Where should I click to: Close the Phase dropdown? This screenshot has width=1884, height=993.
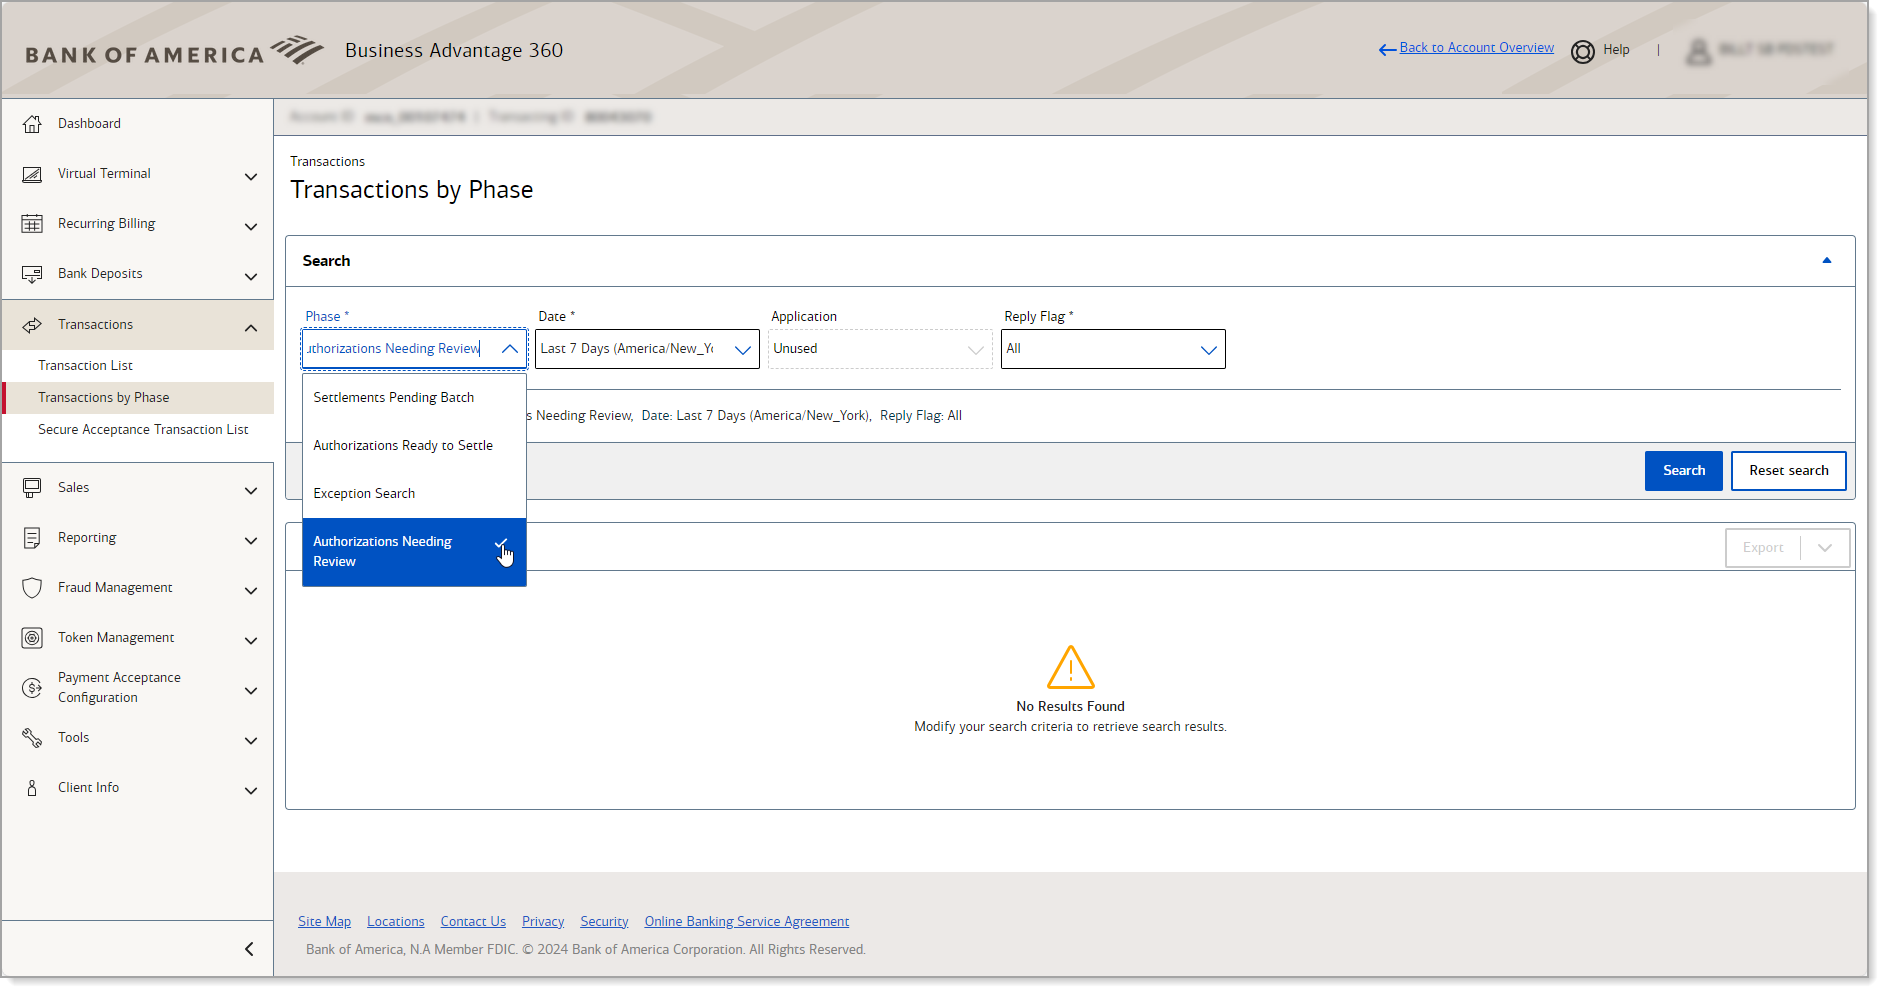(509, 349)
